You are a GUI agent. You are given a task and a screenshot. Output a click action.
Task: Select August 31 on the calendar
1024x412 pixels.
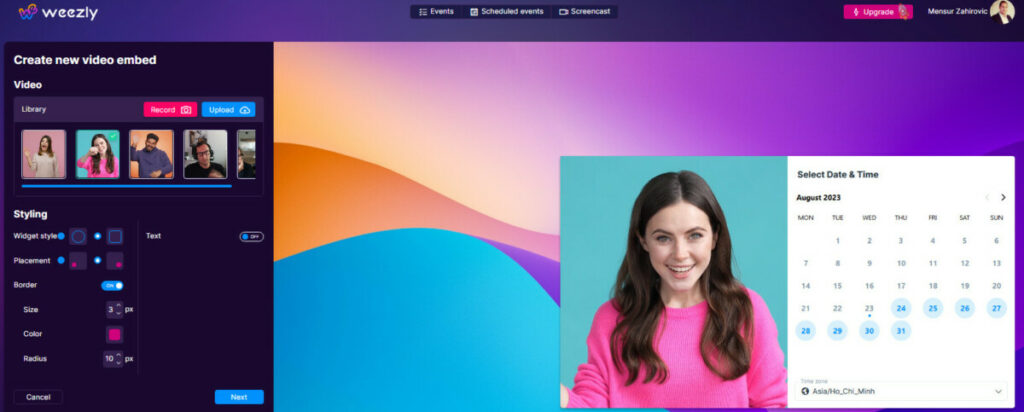point(901,330)
